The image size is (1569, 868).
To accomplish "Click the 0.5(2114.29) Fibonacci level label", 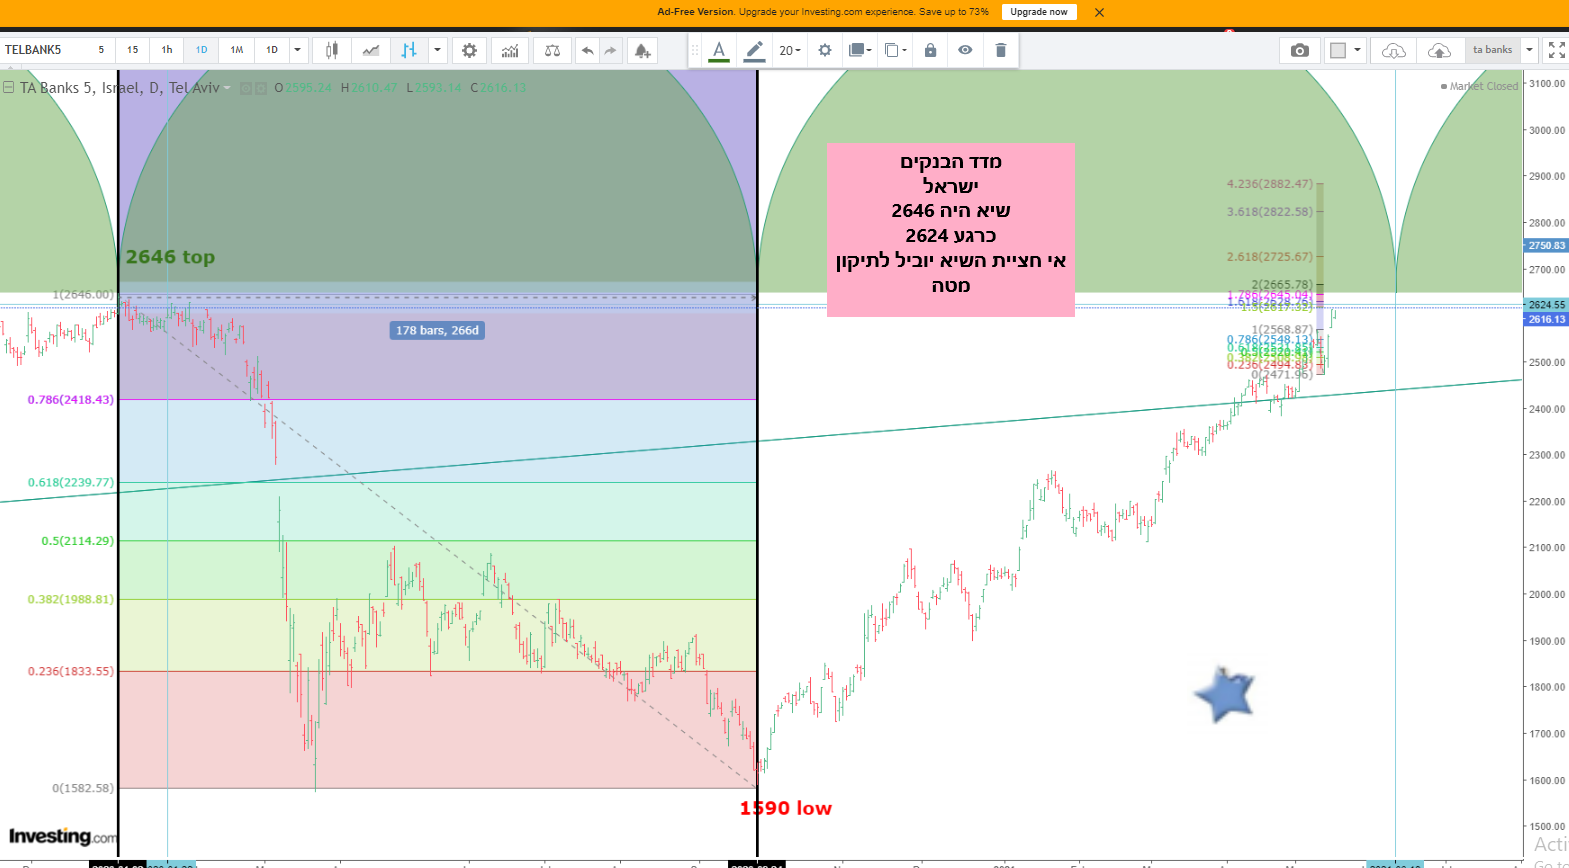I will click(77, 541).
